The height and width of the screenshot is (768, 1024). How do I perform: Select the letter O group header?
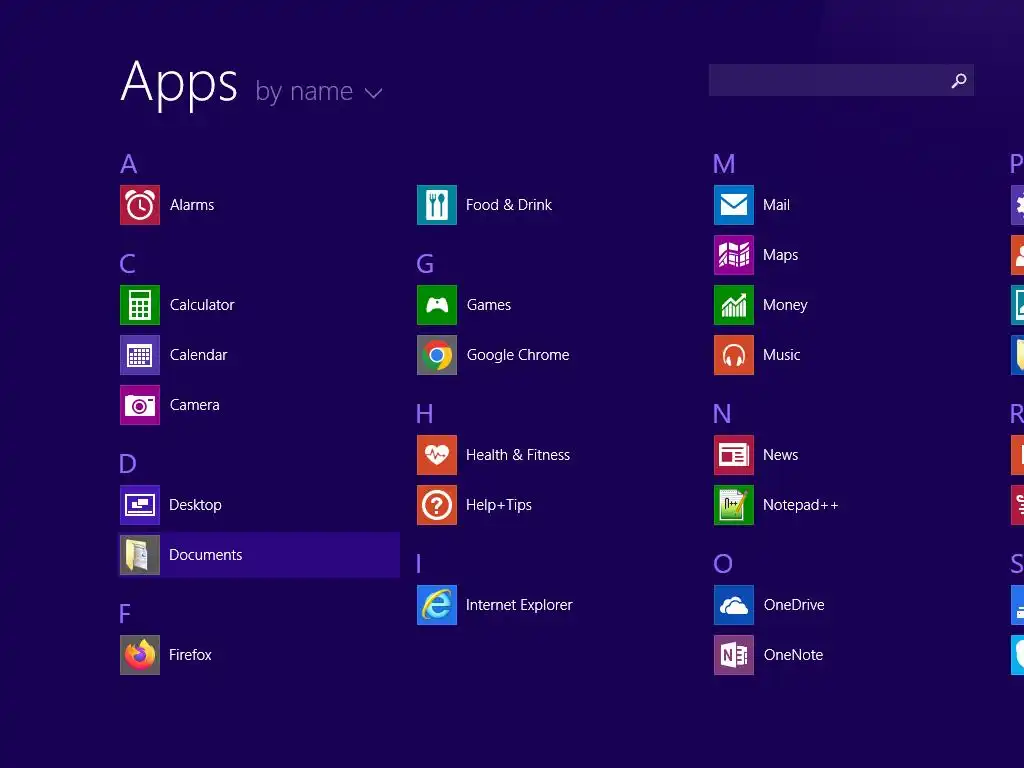[x=723, y=564]
